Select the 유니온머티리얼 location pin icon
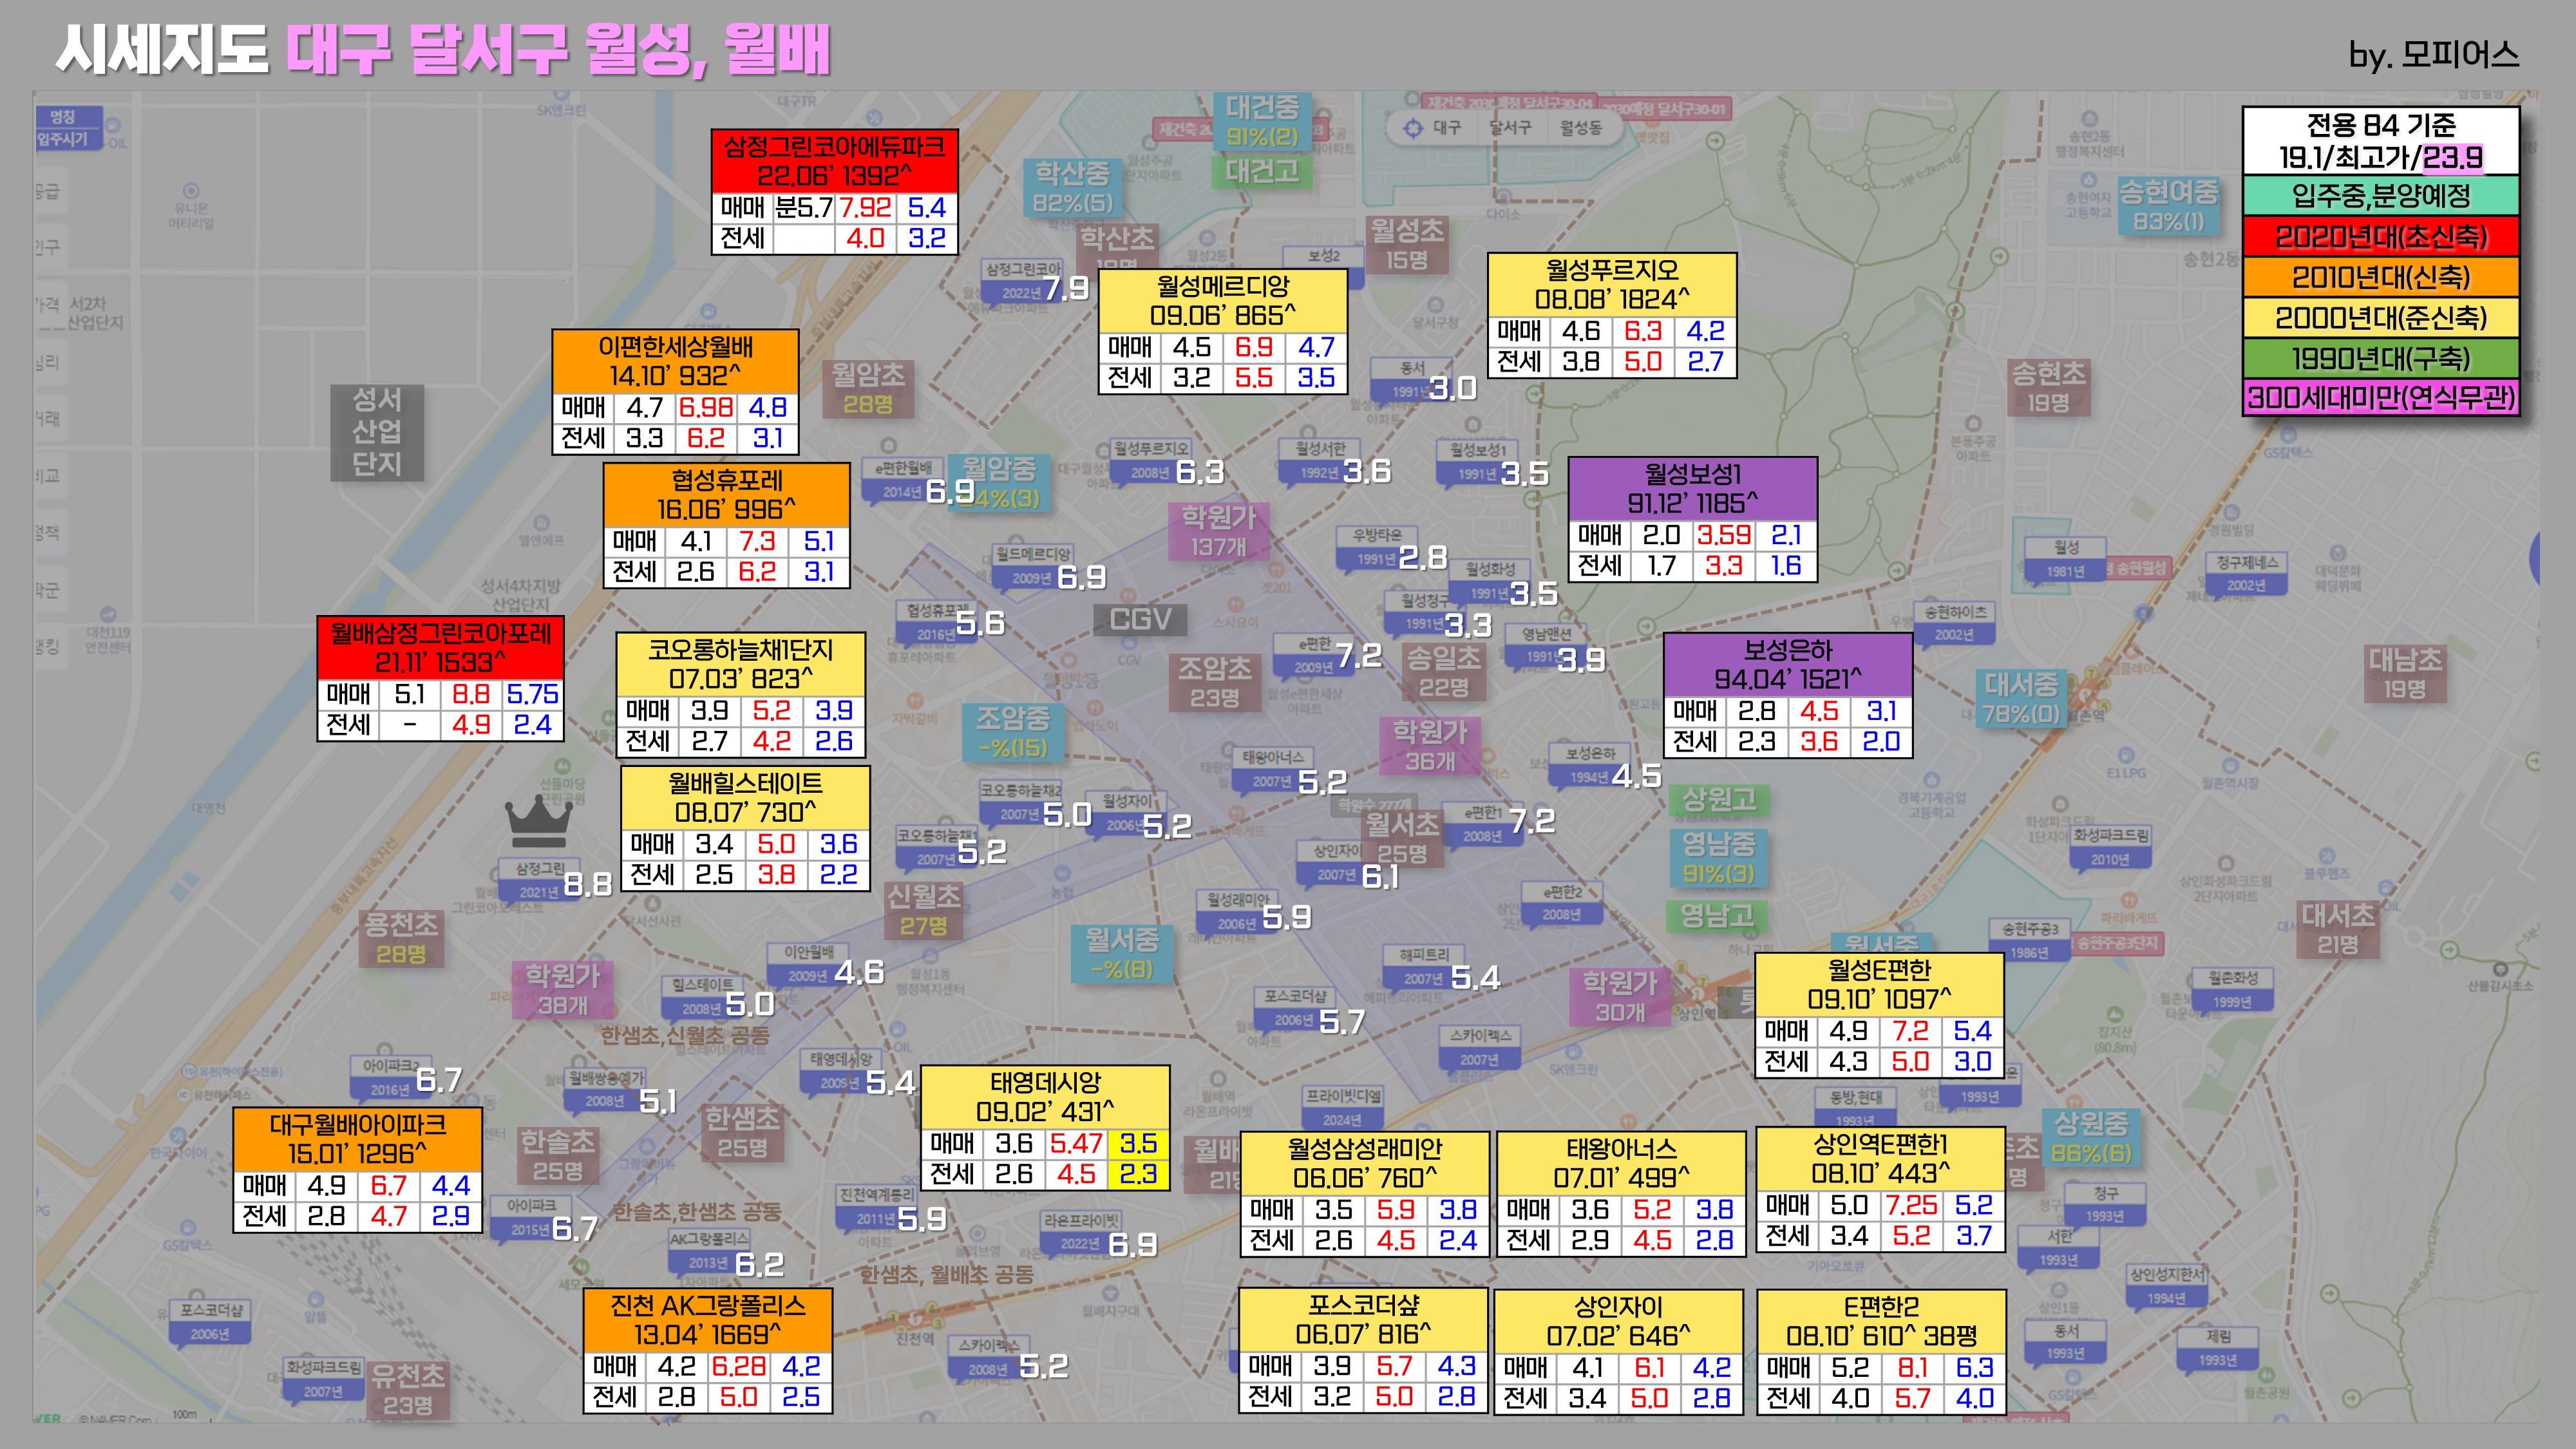2576x1449 pixels. click(x=191, y=190)
